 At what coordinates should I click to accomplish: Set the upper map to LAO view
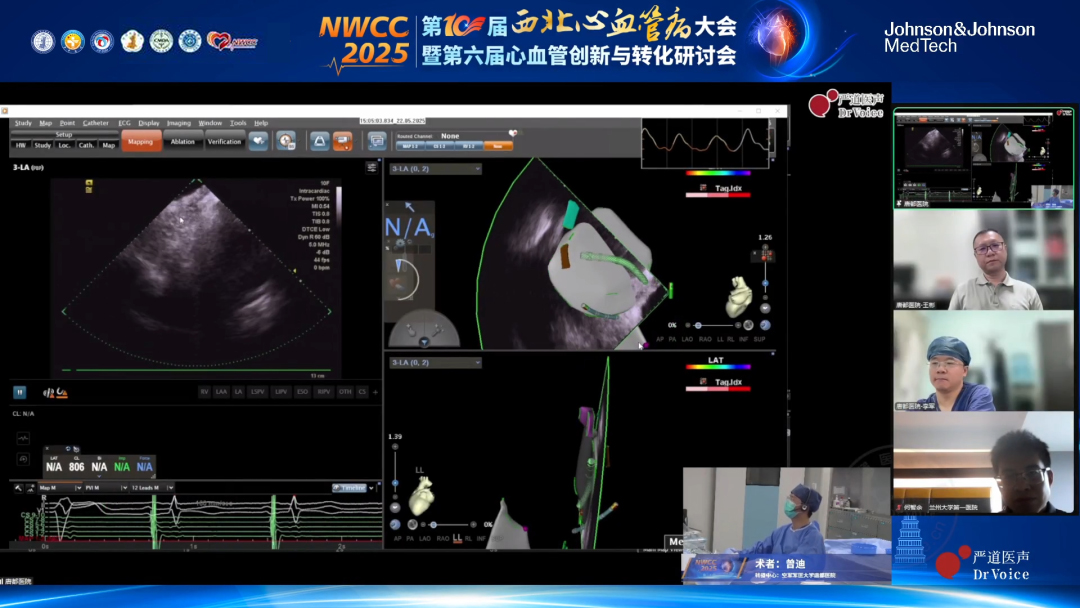coord(687,339)
